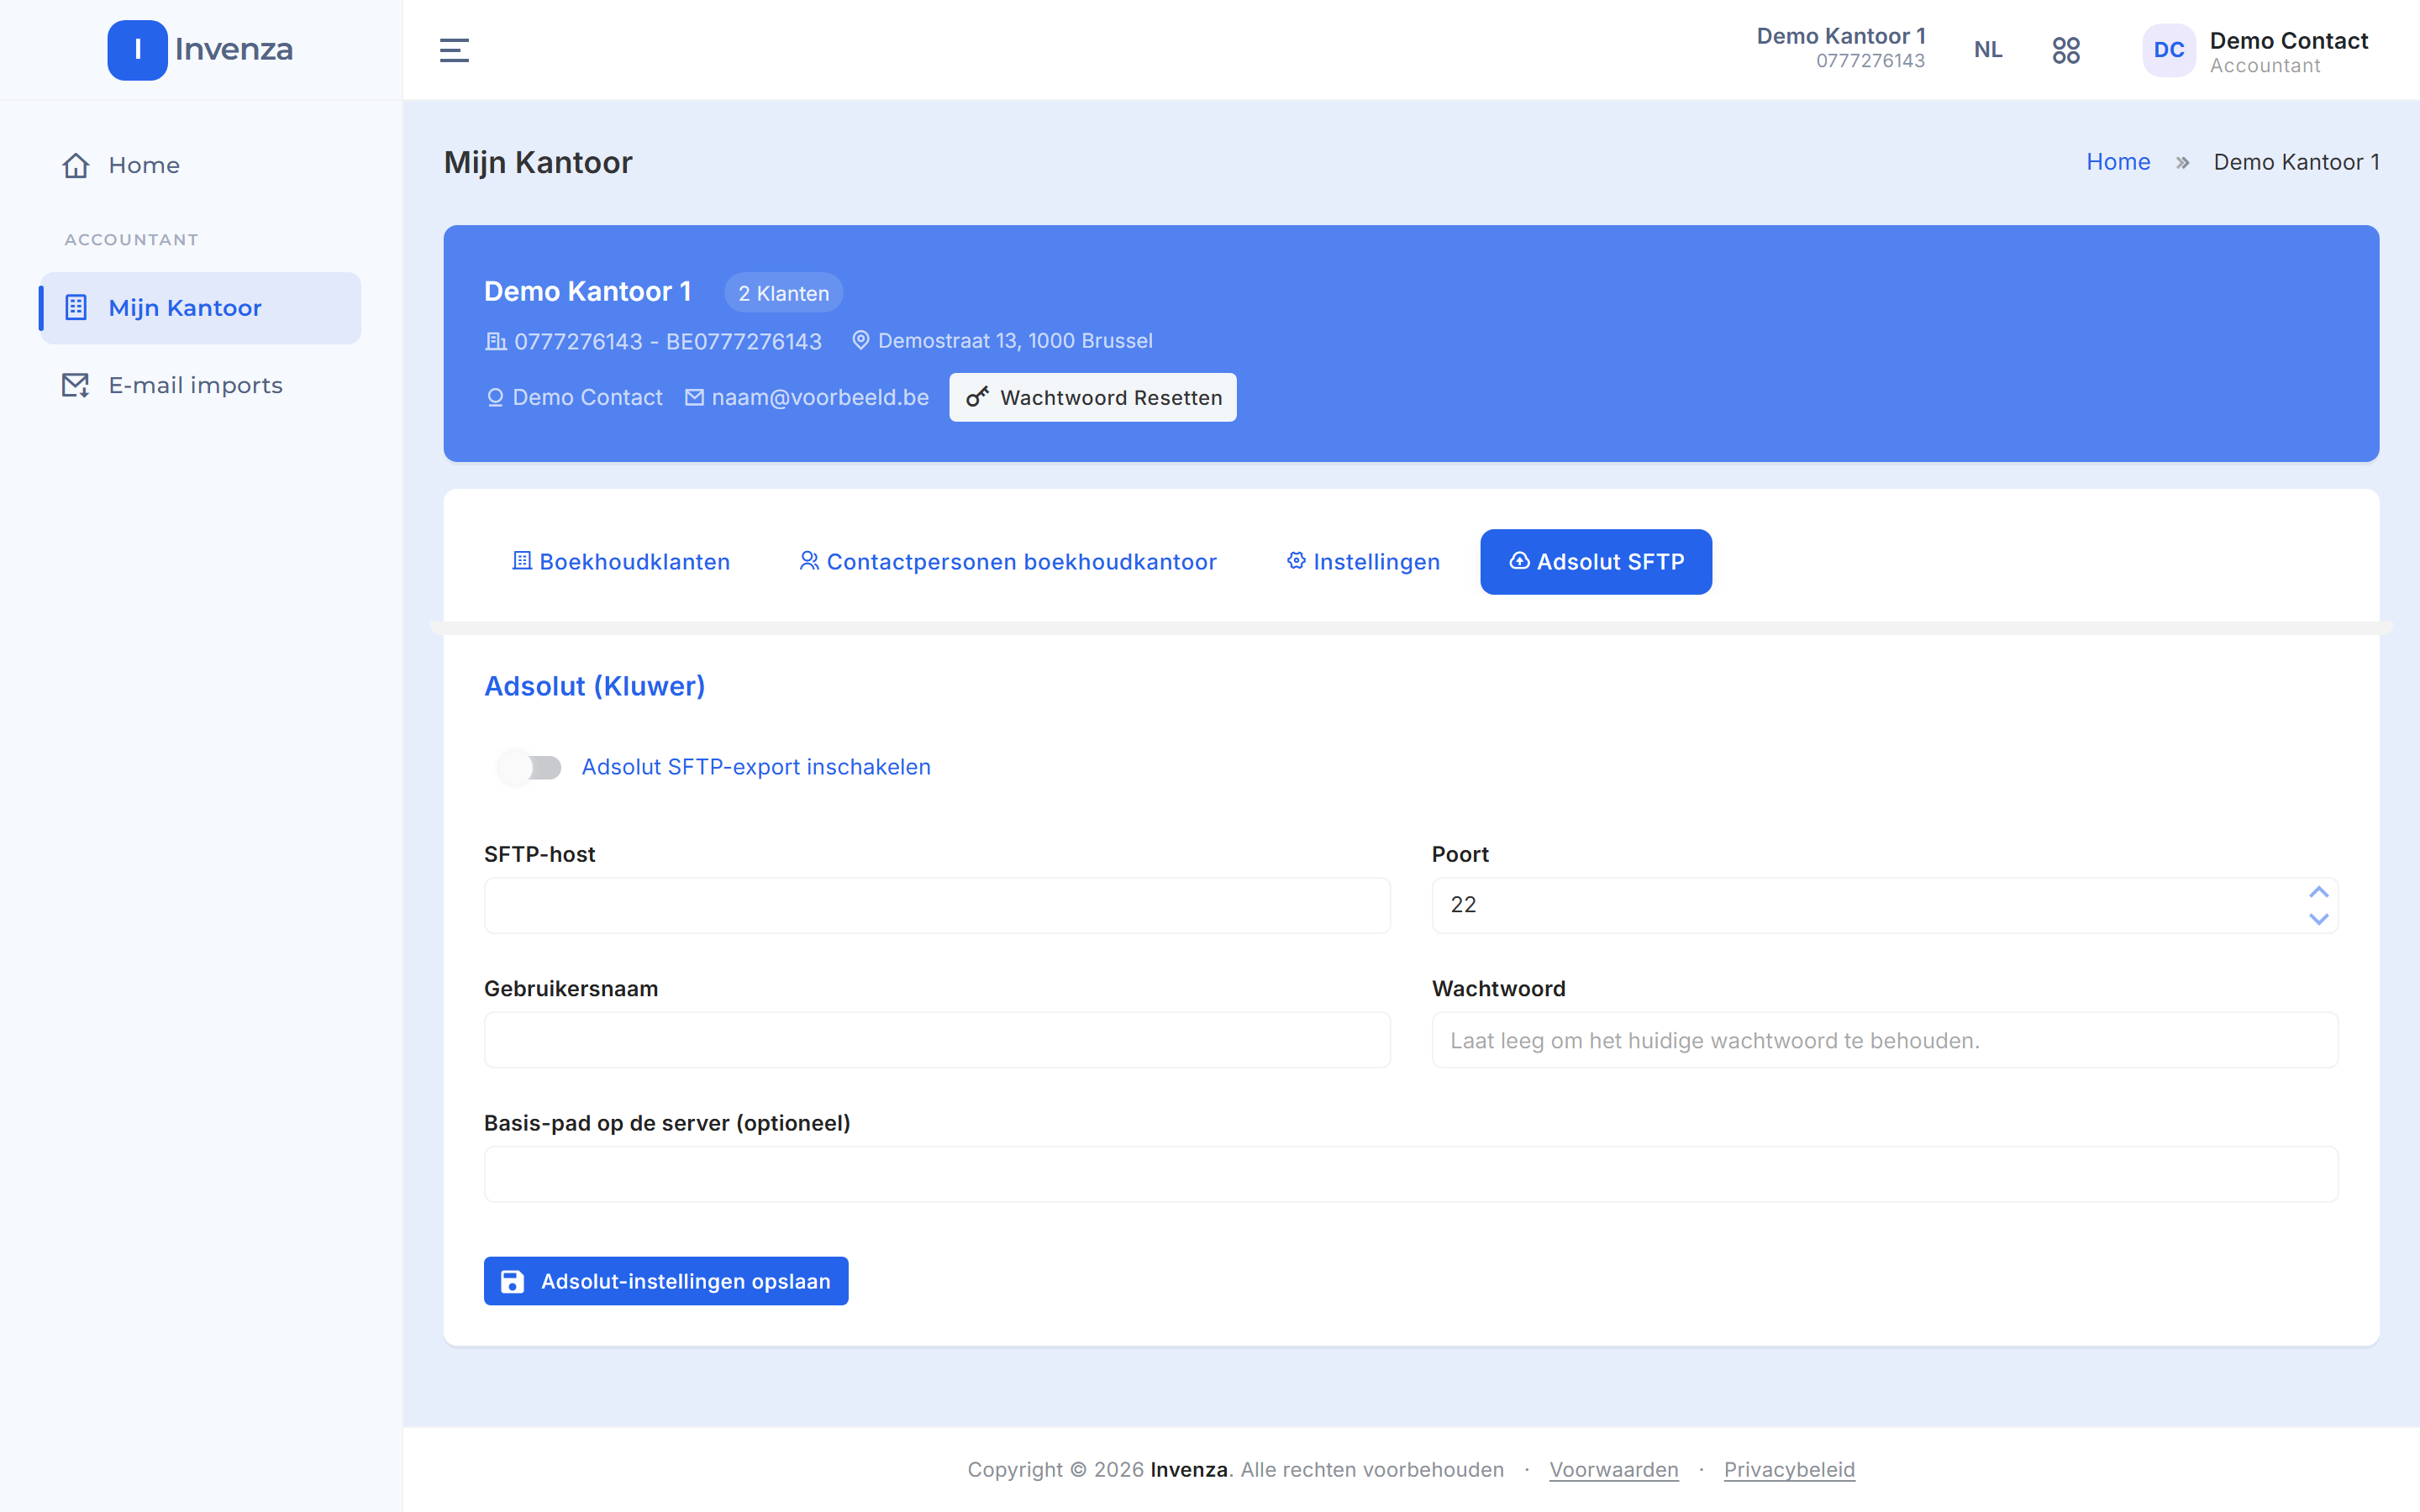Click the Wachtwoord Resetten button
The width and height of the screenshot is (2420, 1512).
[1093, 398]
